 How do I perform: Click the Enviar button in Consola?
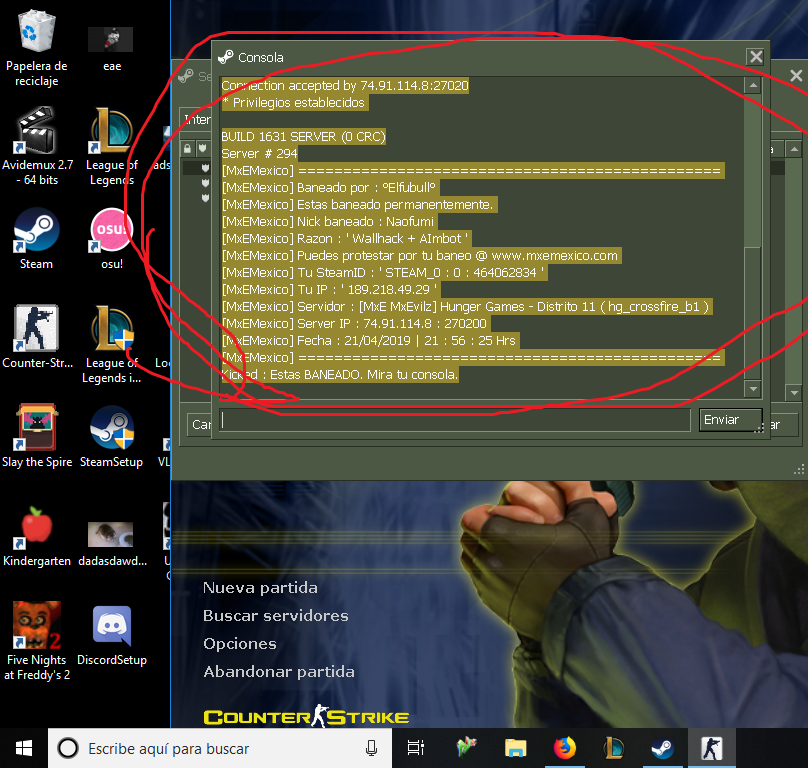[x=730, y=420]
